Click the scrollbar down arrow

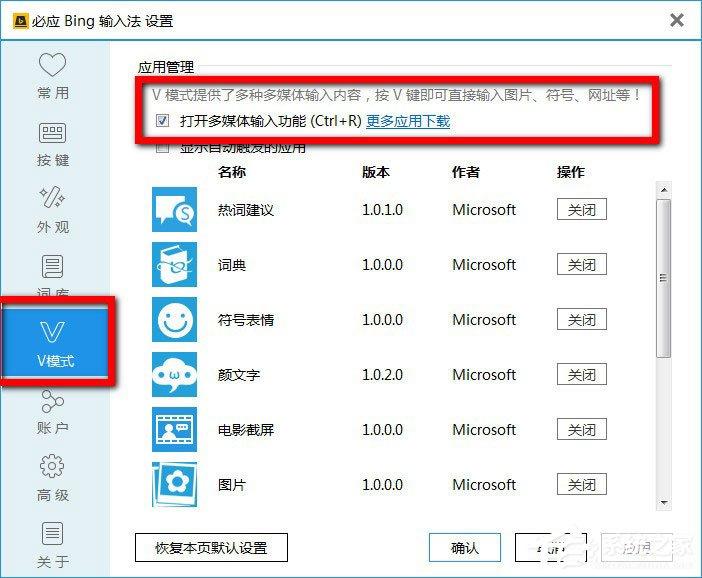pyautogui.click(x=663, y=503)
